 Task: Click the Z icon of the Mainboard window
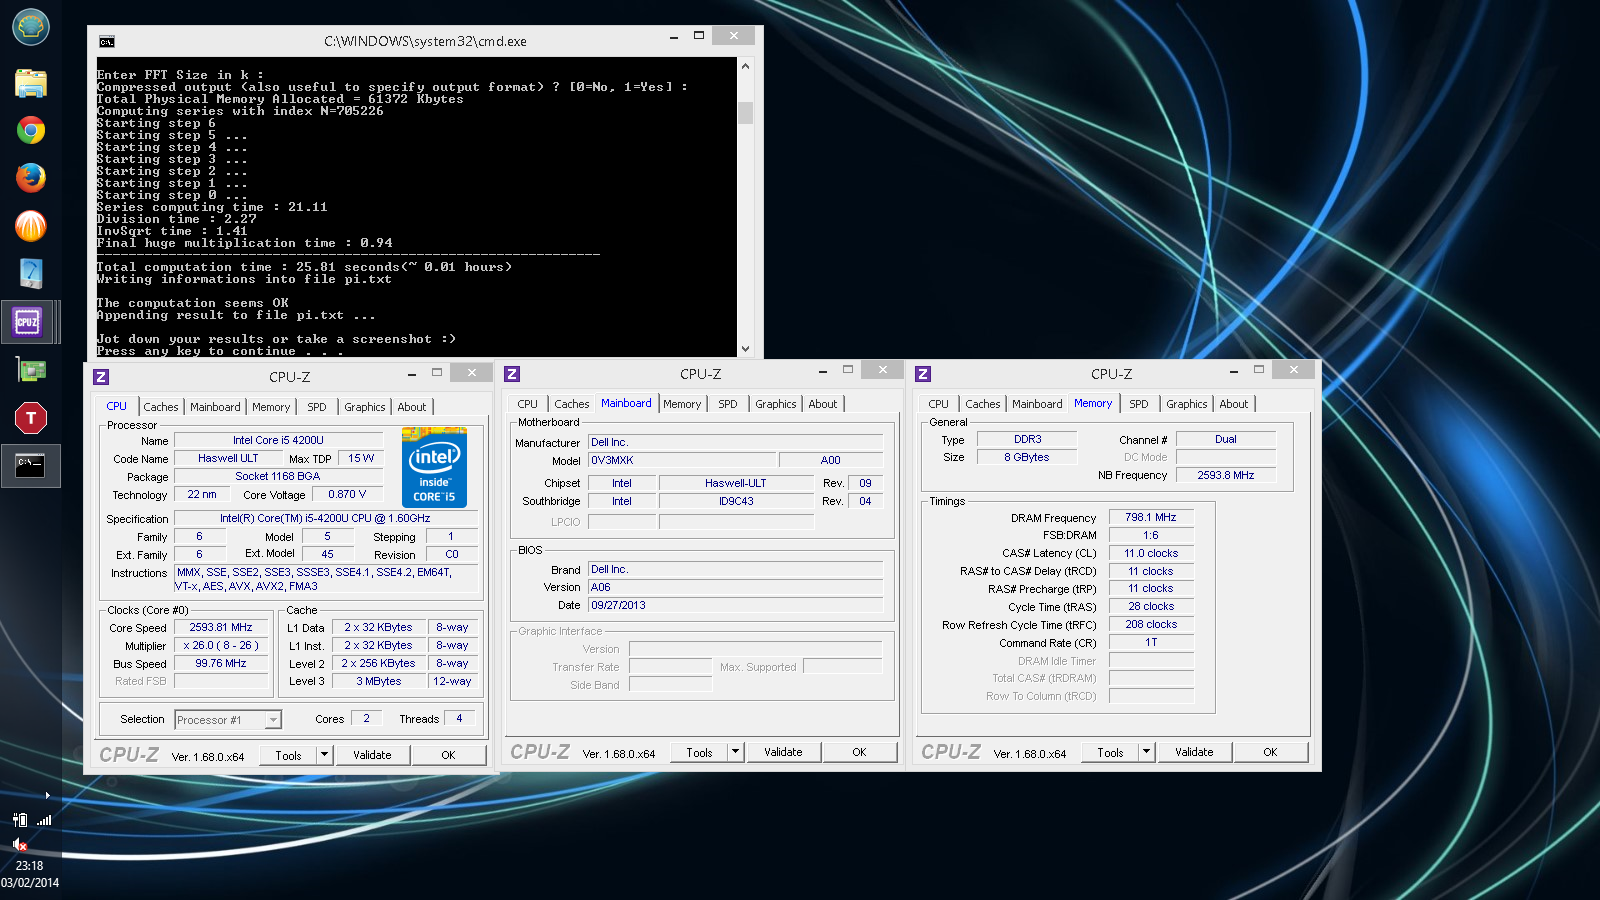point(512,373)
